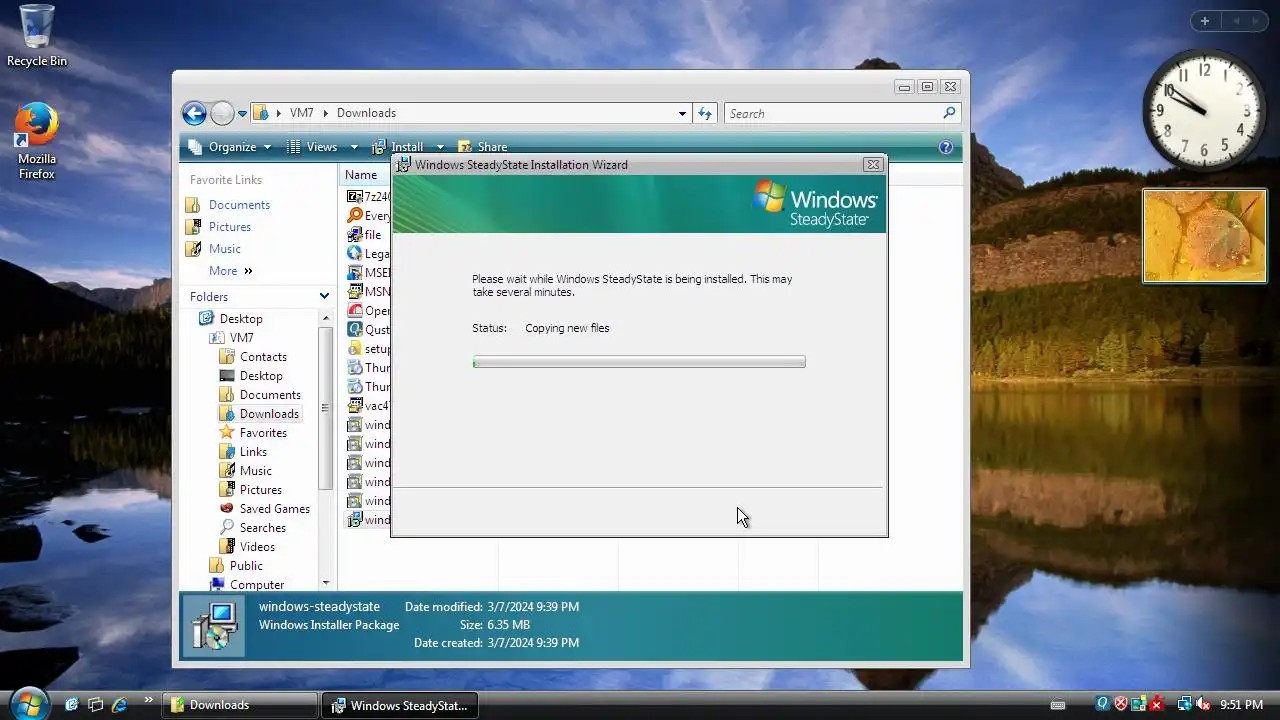The width and height of the screenshot is (1280, 720).
Task: Select Links folder in the tree
Action: pyautogui.click(x=253, y=452)
